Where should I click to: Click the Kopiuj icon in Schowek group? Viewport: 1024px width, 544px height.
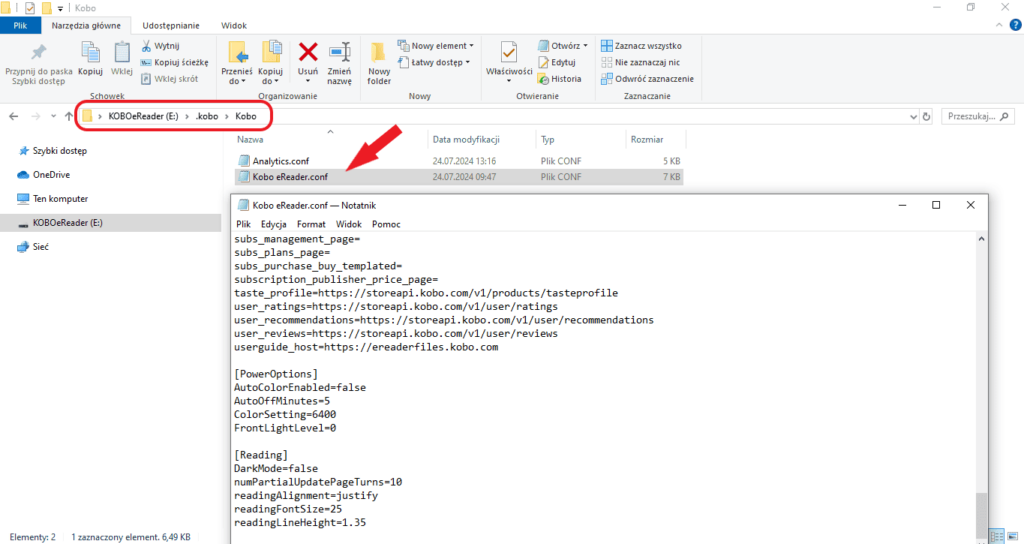click(90, 52)
